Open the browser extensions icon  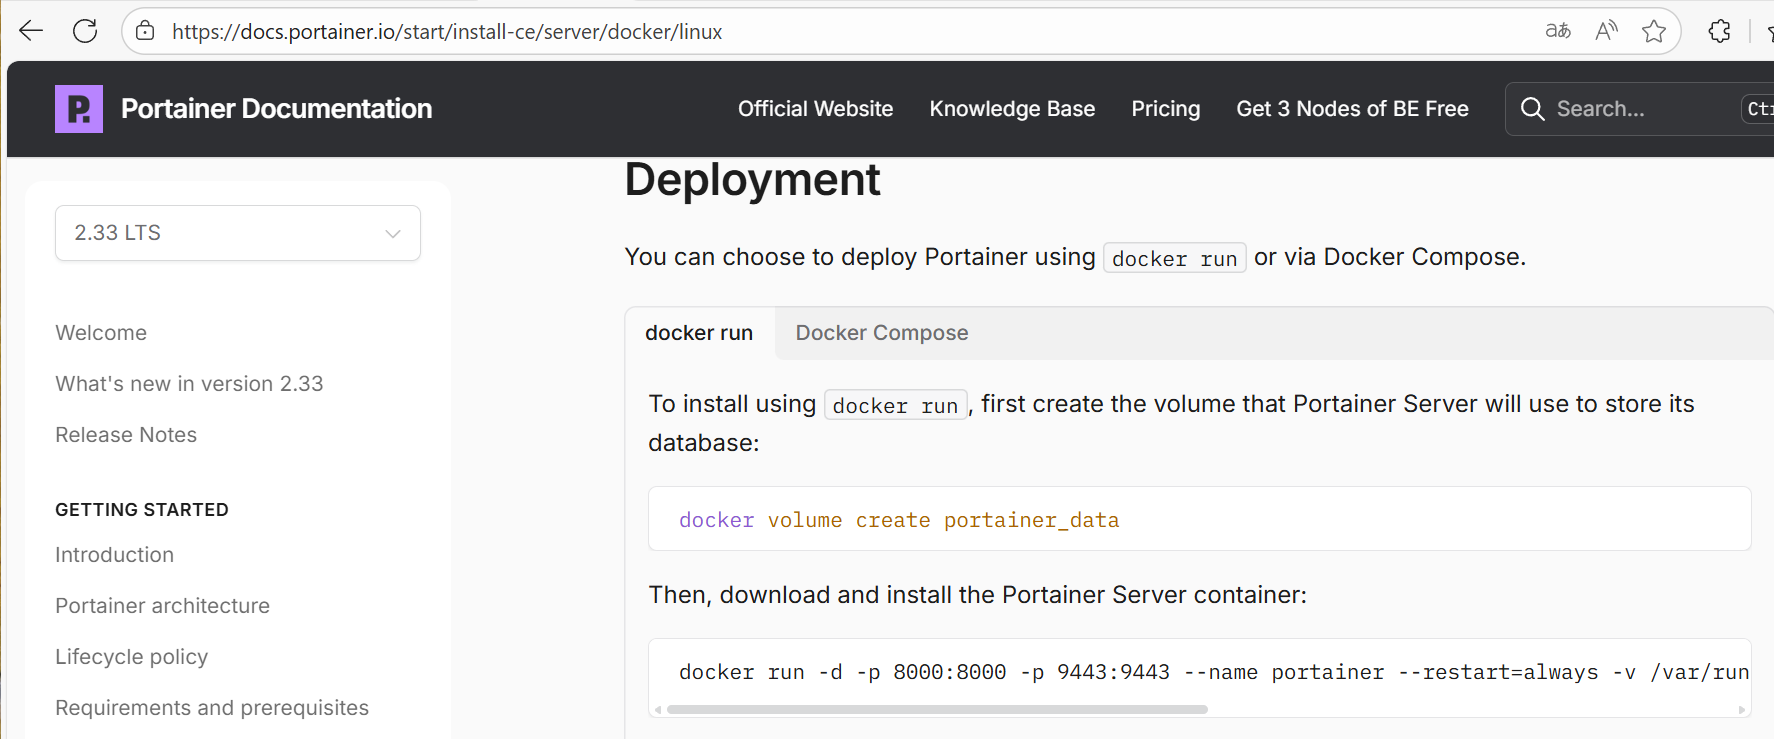coord(1719,31)
